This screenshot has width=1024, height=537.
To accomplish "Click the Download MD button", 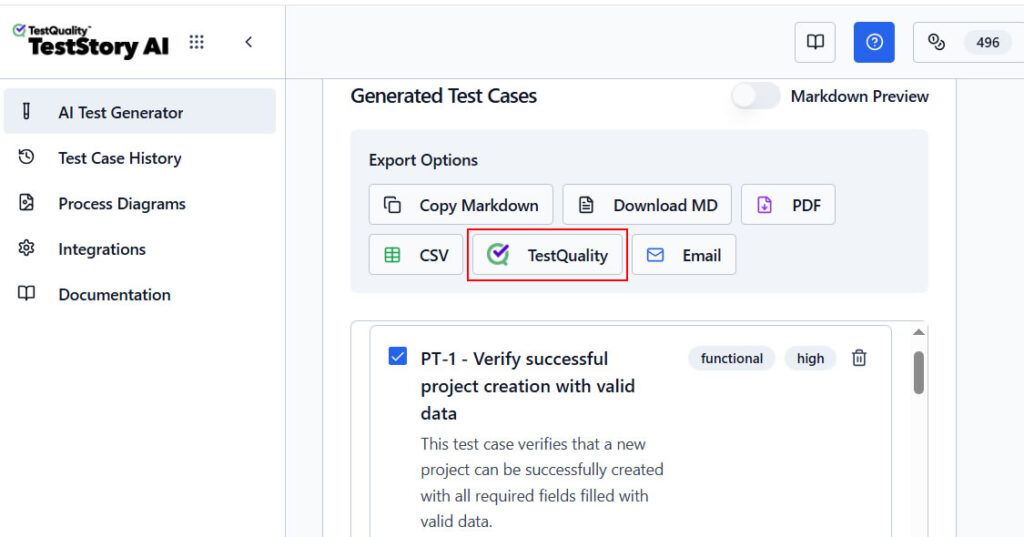I will click(647, 205).
